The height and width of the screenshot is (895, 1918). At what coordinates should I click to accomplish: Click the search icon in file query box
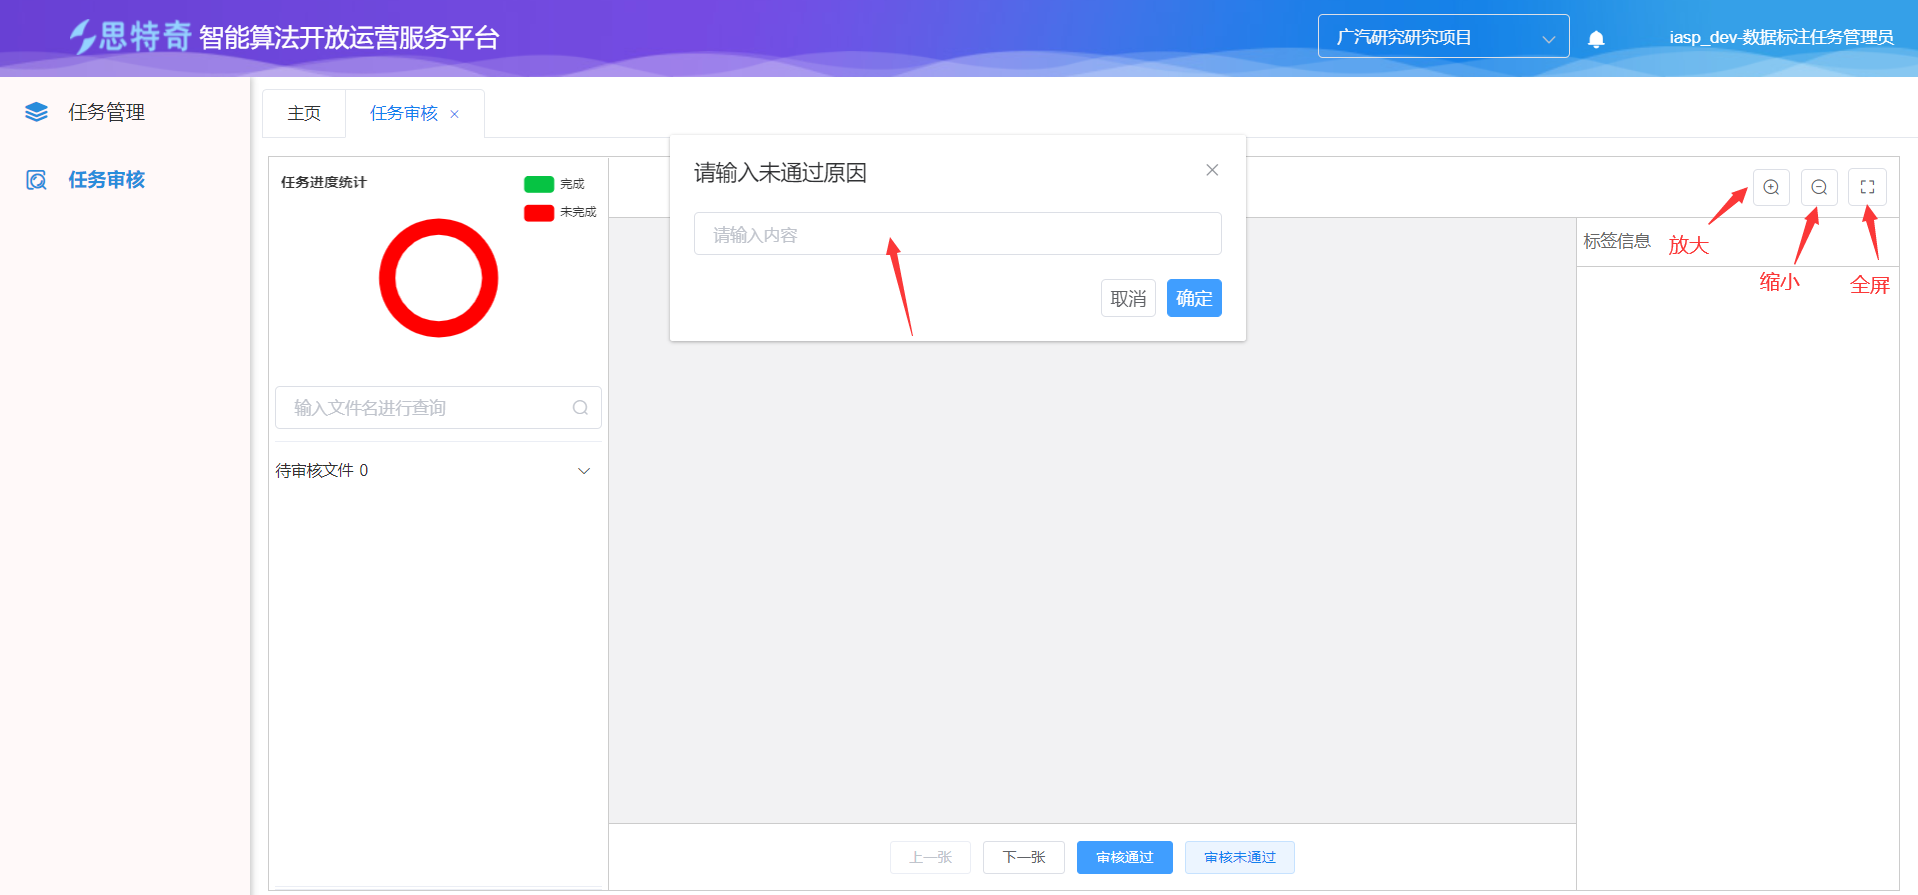(580, 408)
